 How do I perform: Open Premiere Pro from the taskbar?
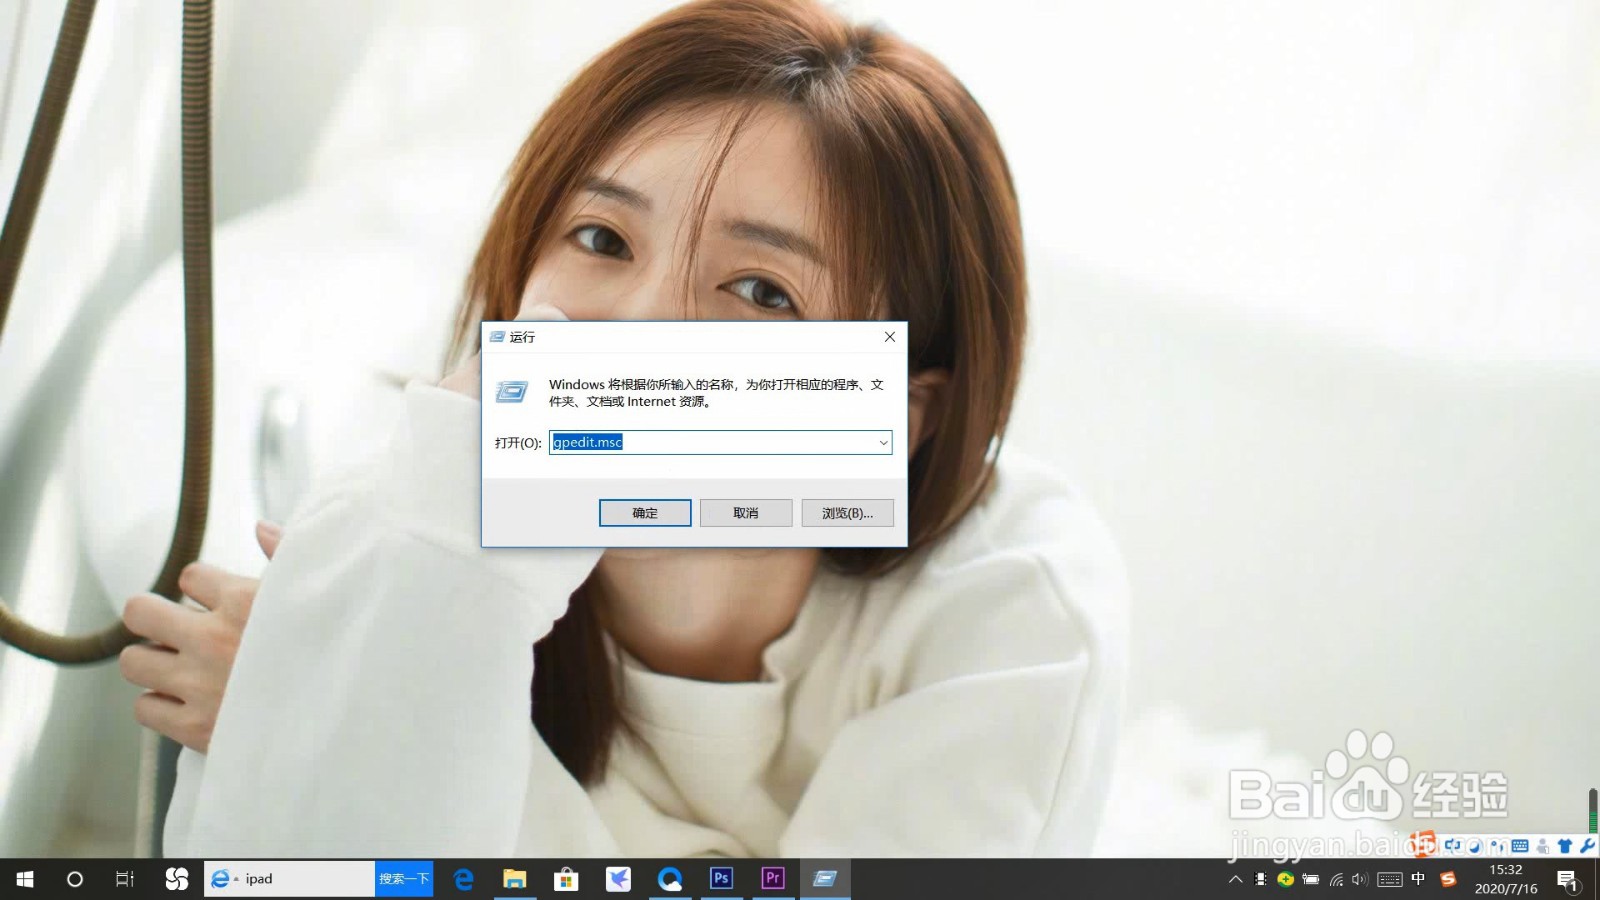(773, 879)
